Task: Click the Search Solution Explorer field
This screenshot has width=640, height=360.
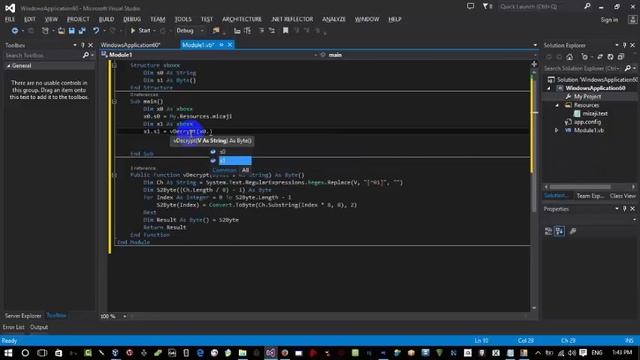Action: pyautogui.click(x=583, y=68)
